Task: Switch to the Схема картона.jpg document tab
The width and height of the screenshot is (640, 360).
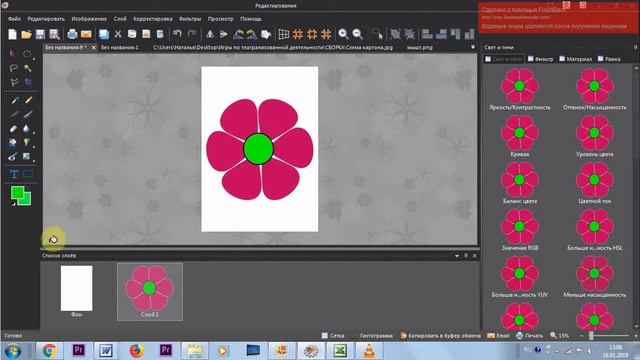Action: pos(273,47)
